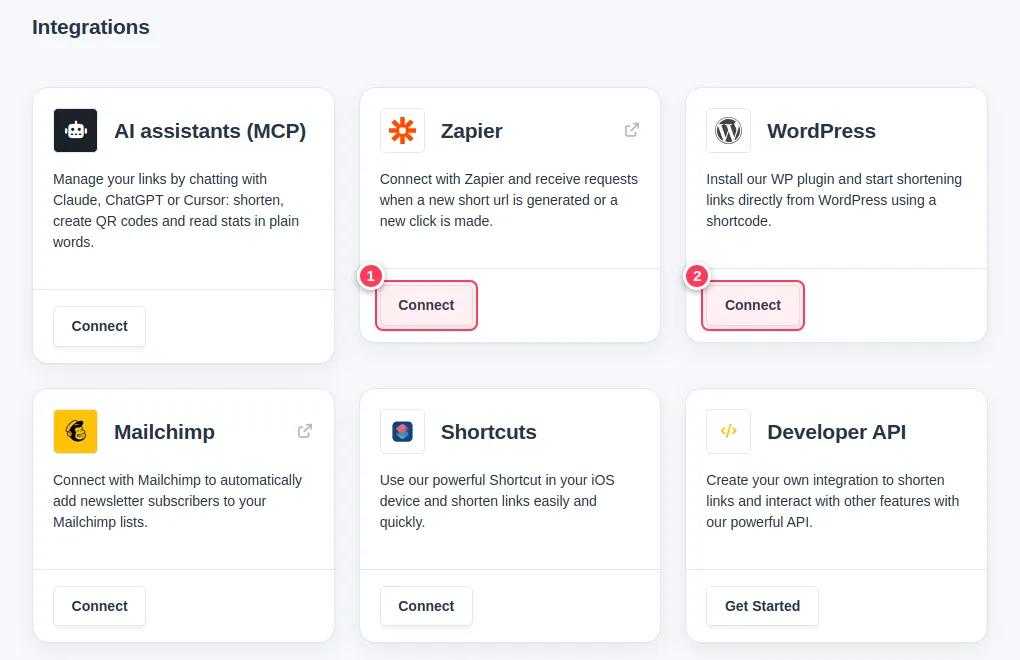1020x660 pixels.
Task: Click the description mentioning Claude, ChatGPT or Cursor
Action: click(x=176, y=210)
